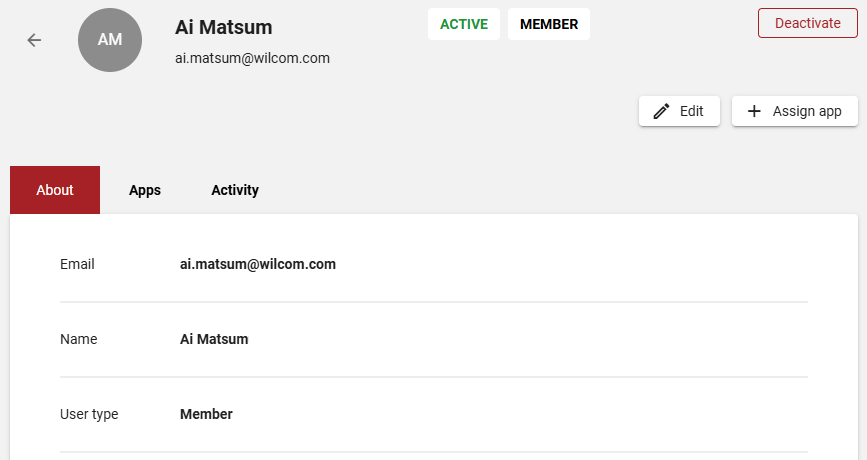The image size is (867, 460).
Task: Click the MEMBER role badge
Action: [549, 24]
